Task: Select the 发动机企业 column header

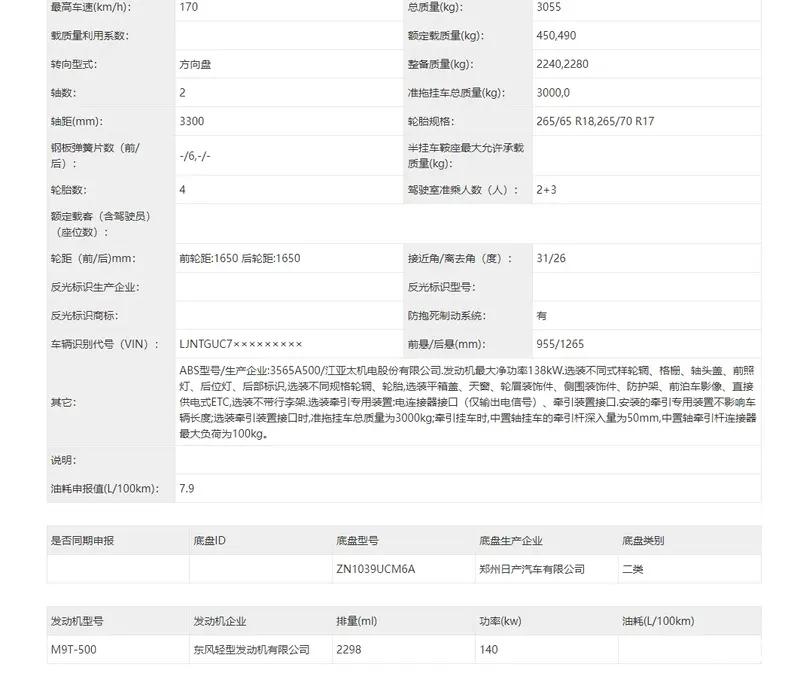Action: 219,621
